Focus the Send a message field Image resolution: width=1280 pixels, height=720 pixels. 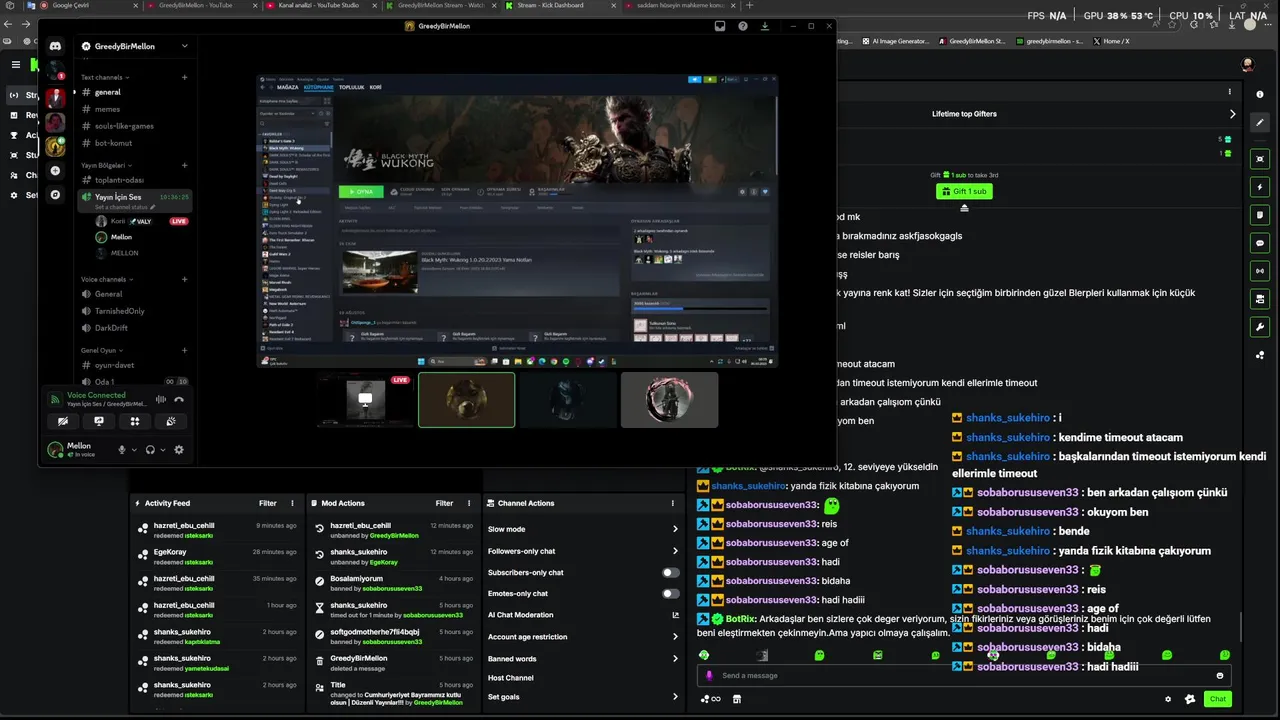964,676
